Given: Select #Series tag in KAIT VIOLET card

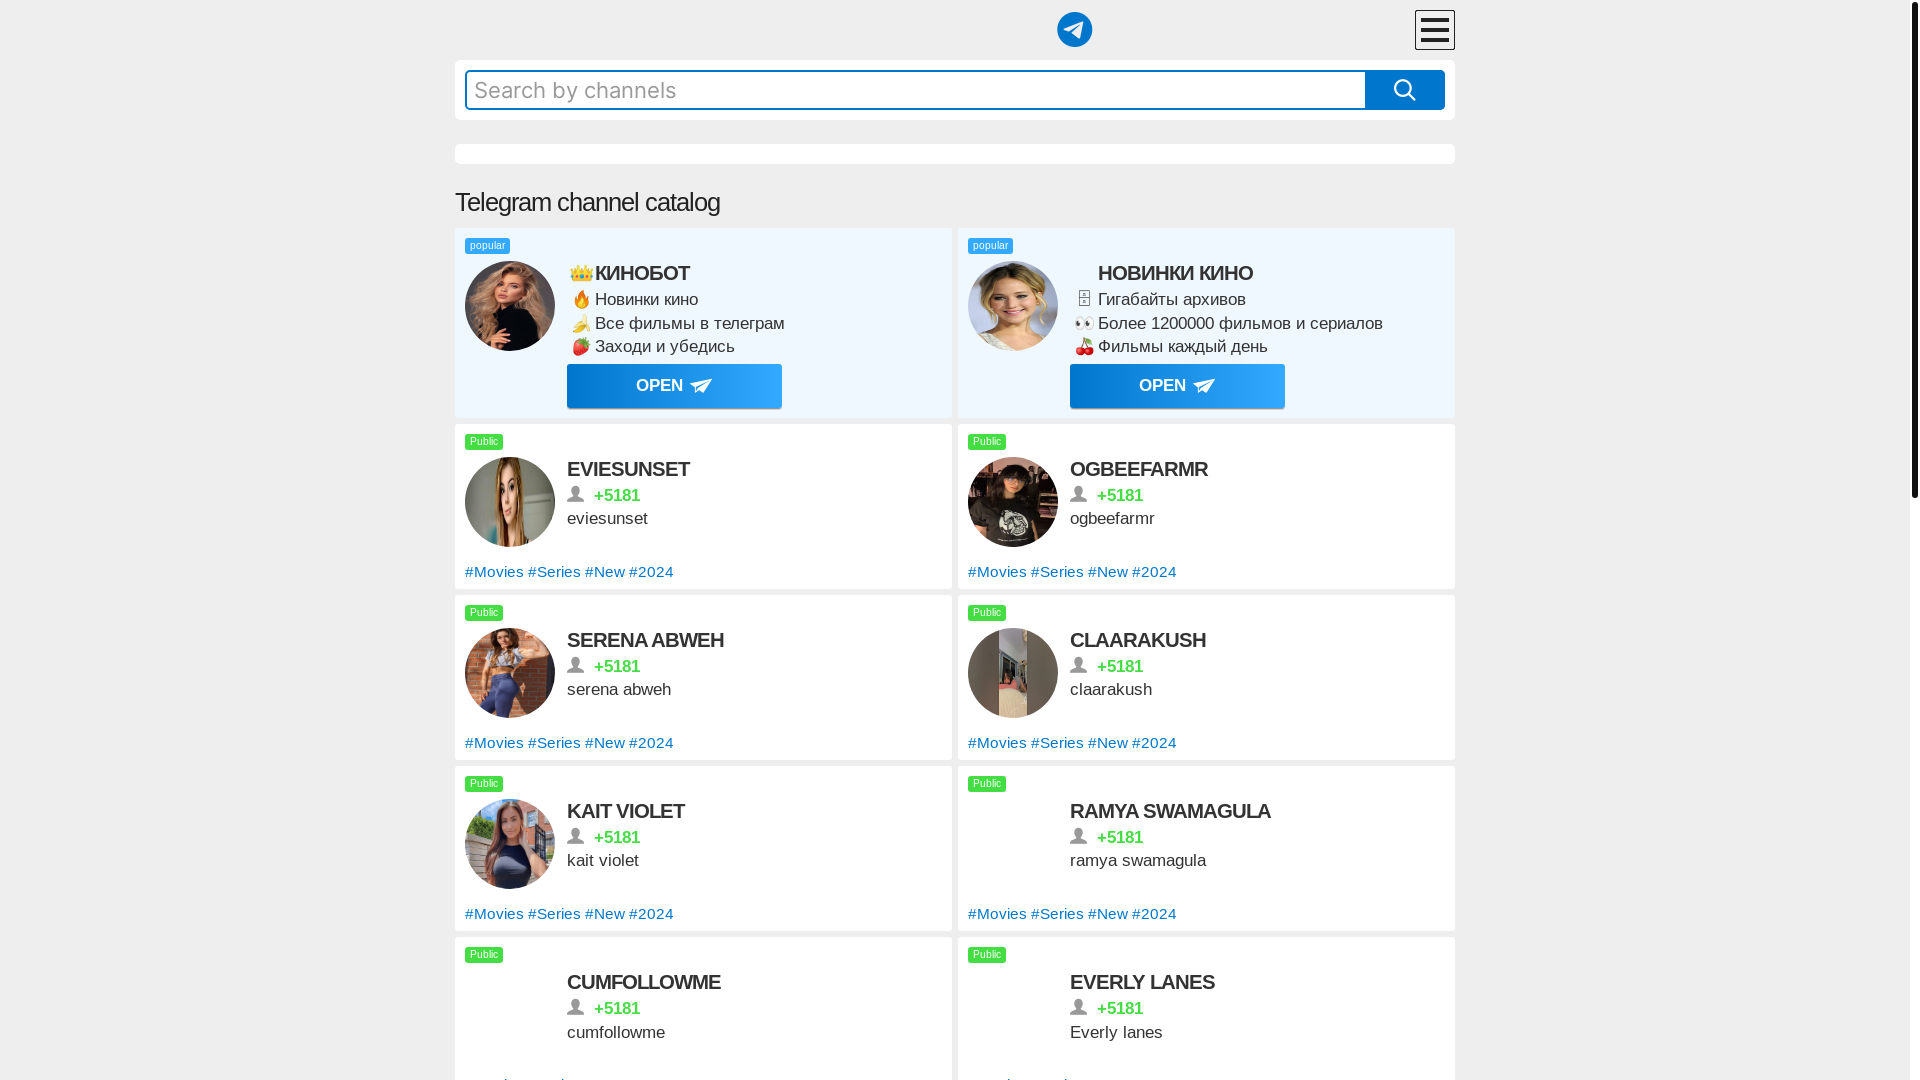Looking at the screenshot, I should click(x=554, y=914).
